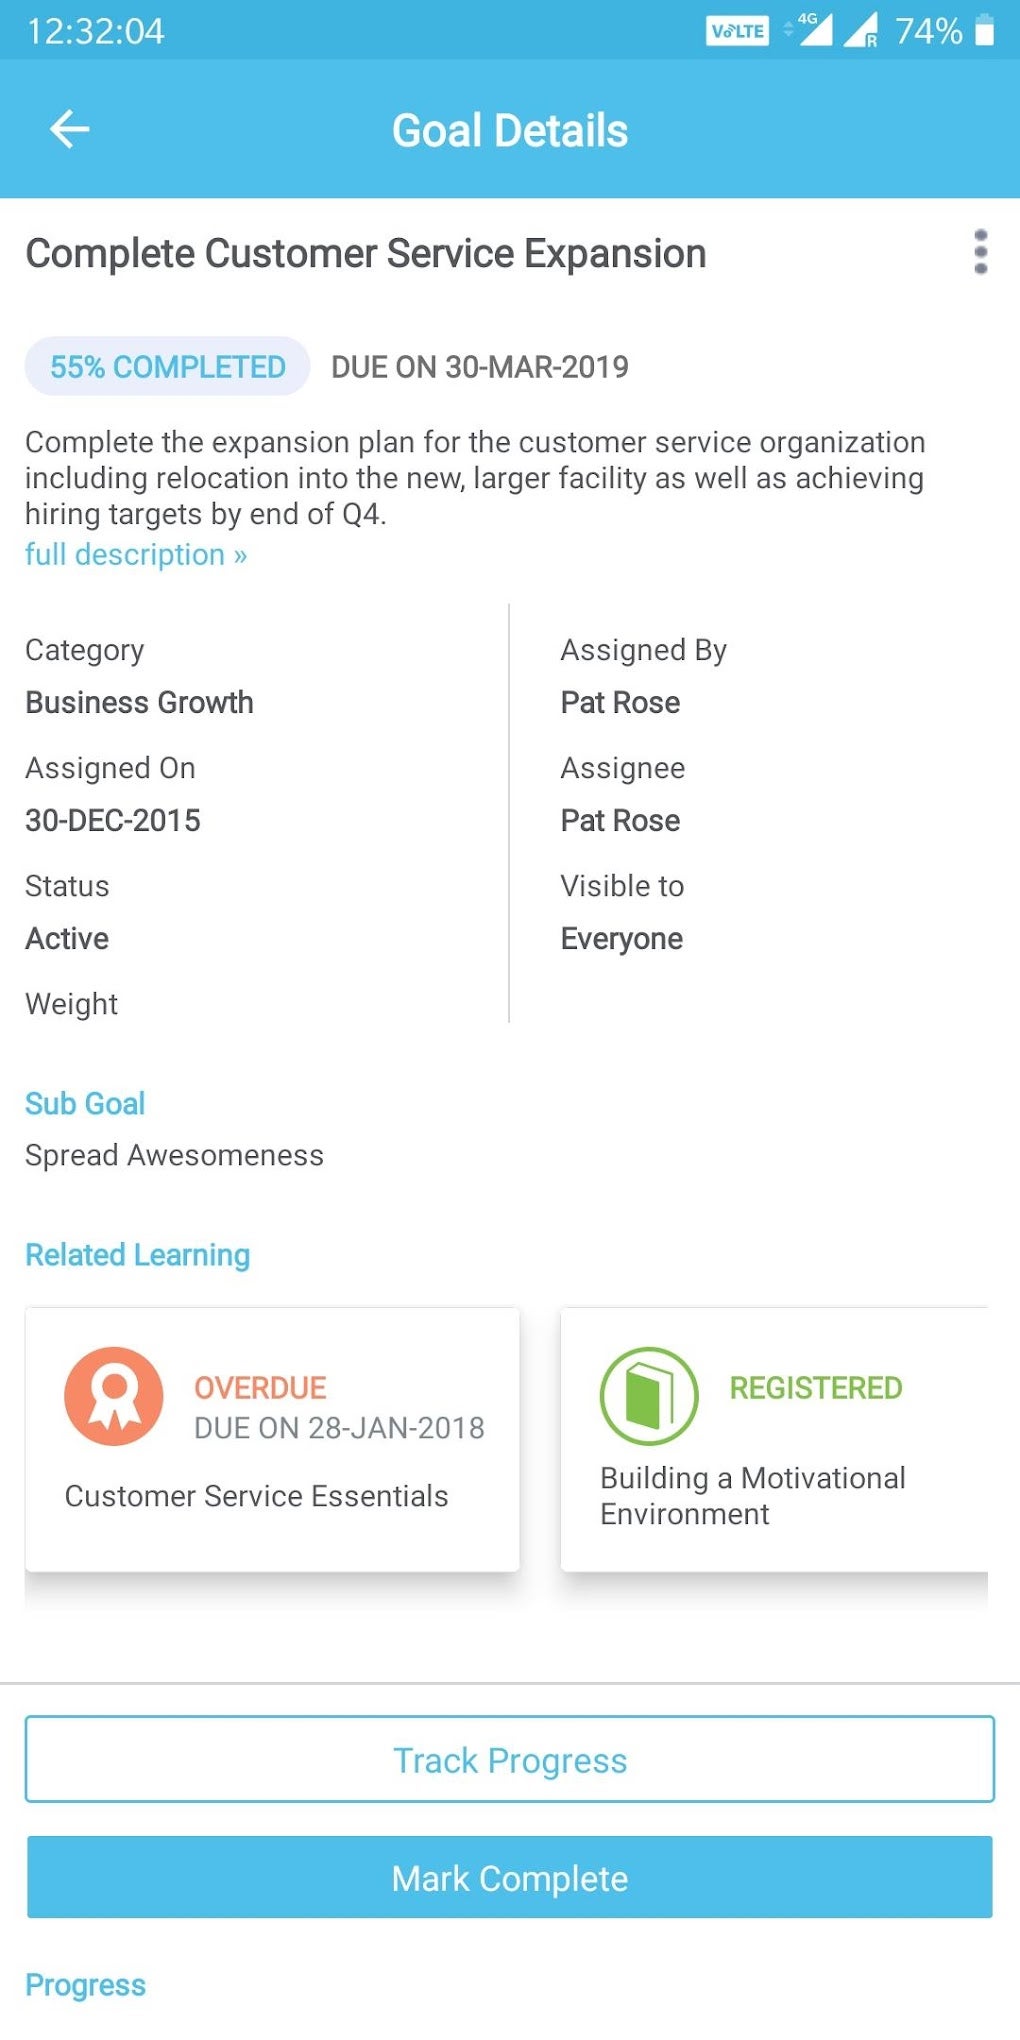This screenshot has height=2040, width=1020.
Task: Tap the orange certificate badge icon
Action: click(113, 1395)
